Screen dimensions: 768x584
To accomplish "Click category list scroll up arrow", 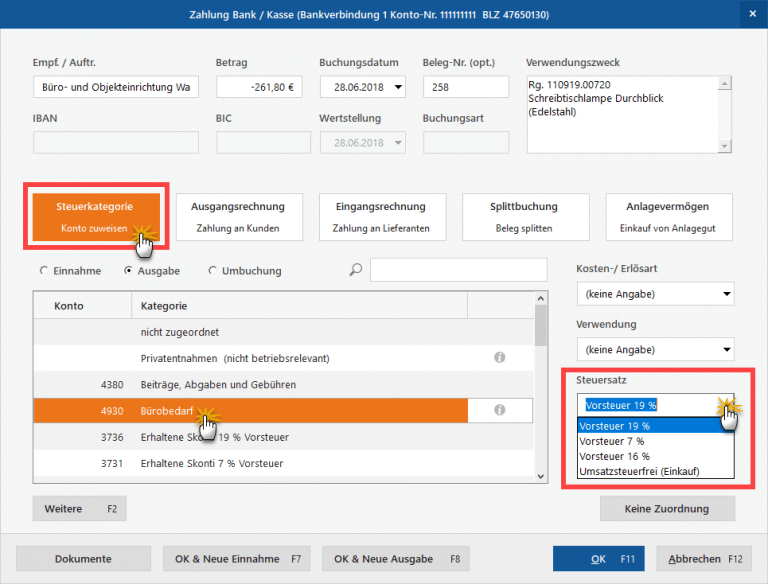I will [x=541, y=298].
